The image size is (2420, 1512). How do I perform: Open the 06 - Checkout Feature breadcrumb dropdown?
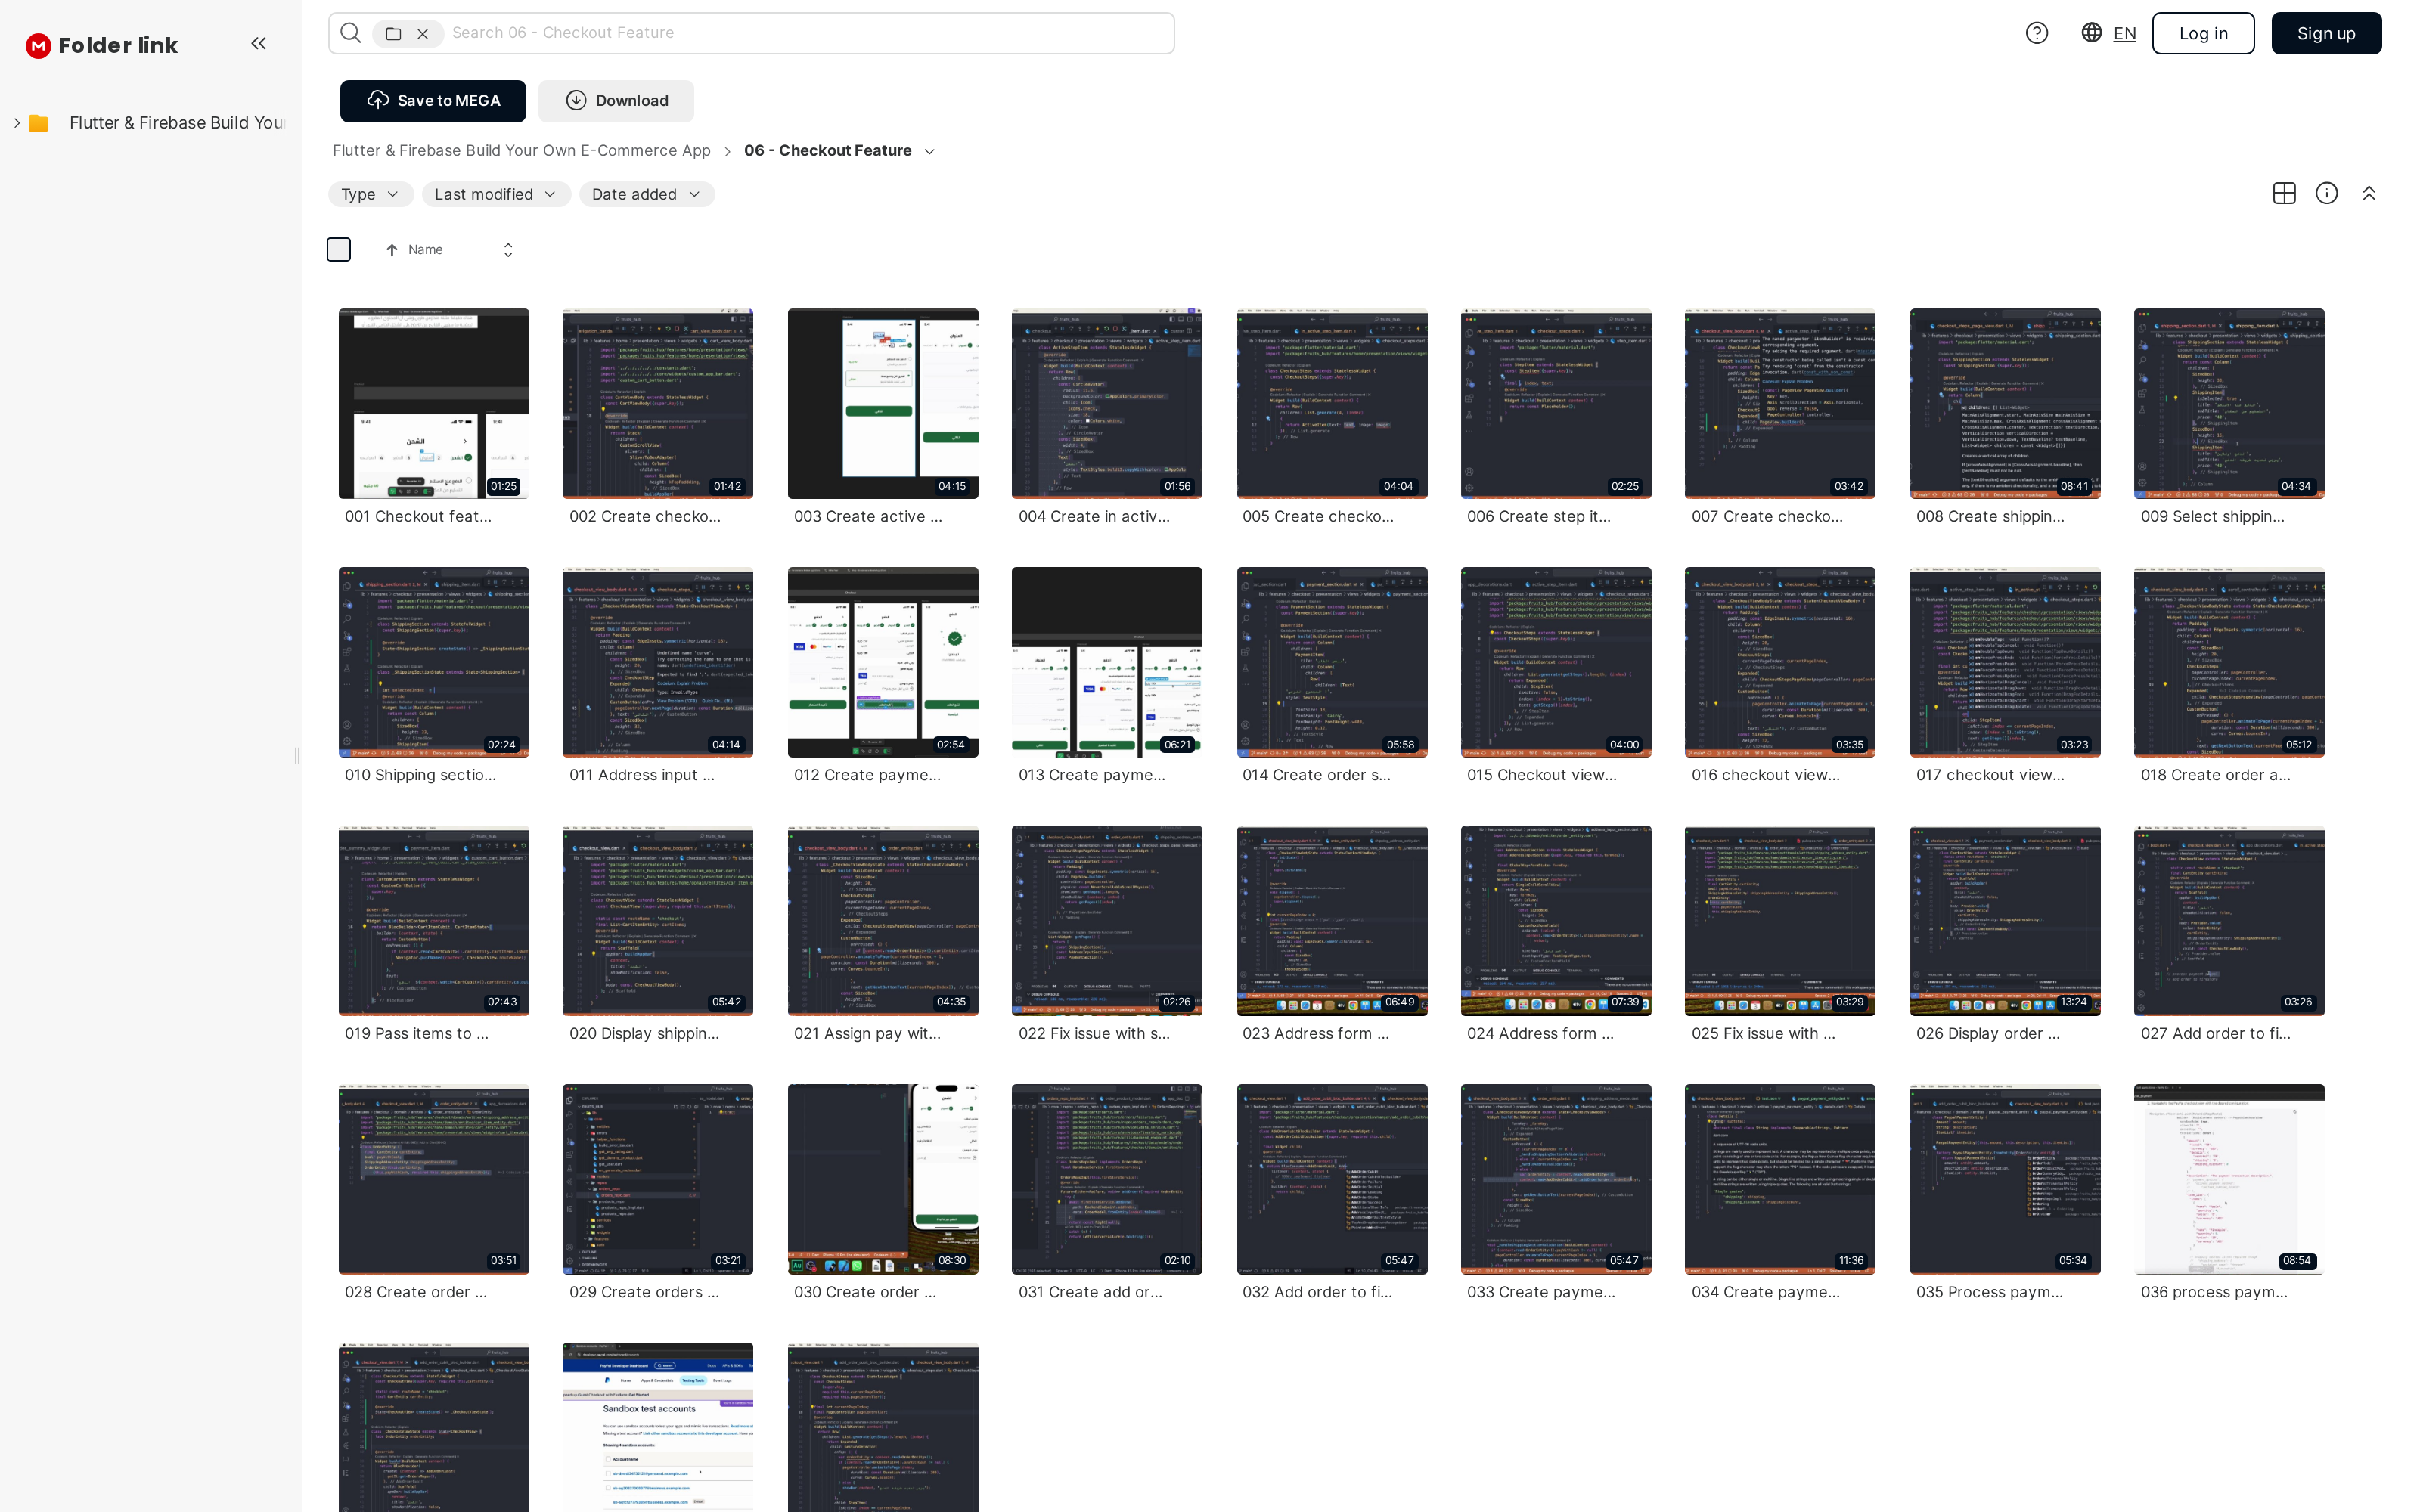(x=929, y=151)
